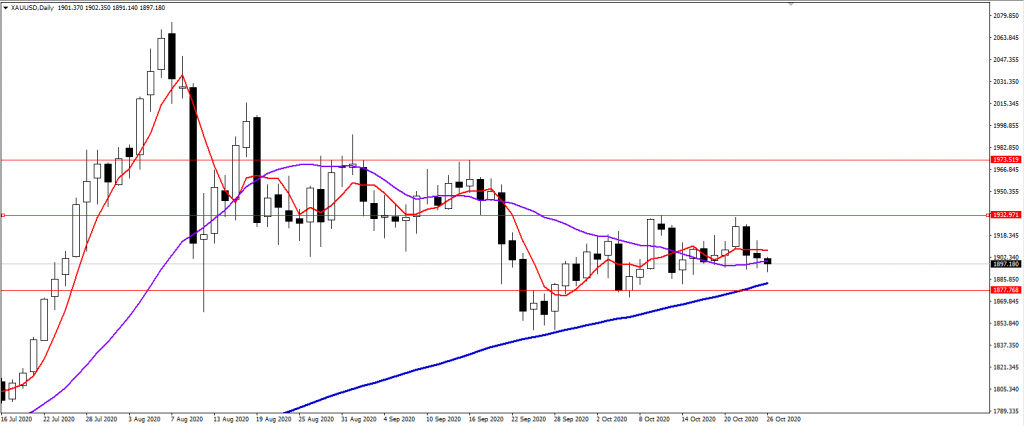The image size is (1024, 426).
Task: Click the 16 Sep 2020 date label
Action: pos(488,420)
